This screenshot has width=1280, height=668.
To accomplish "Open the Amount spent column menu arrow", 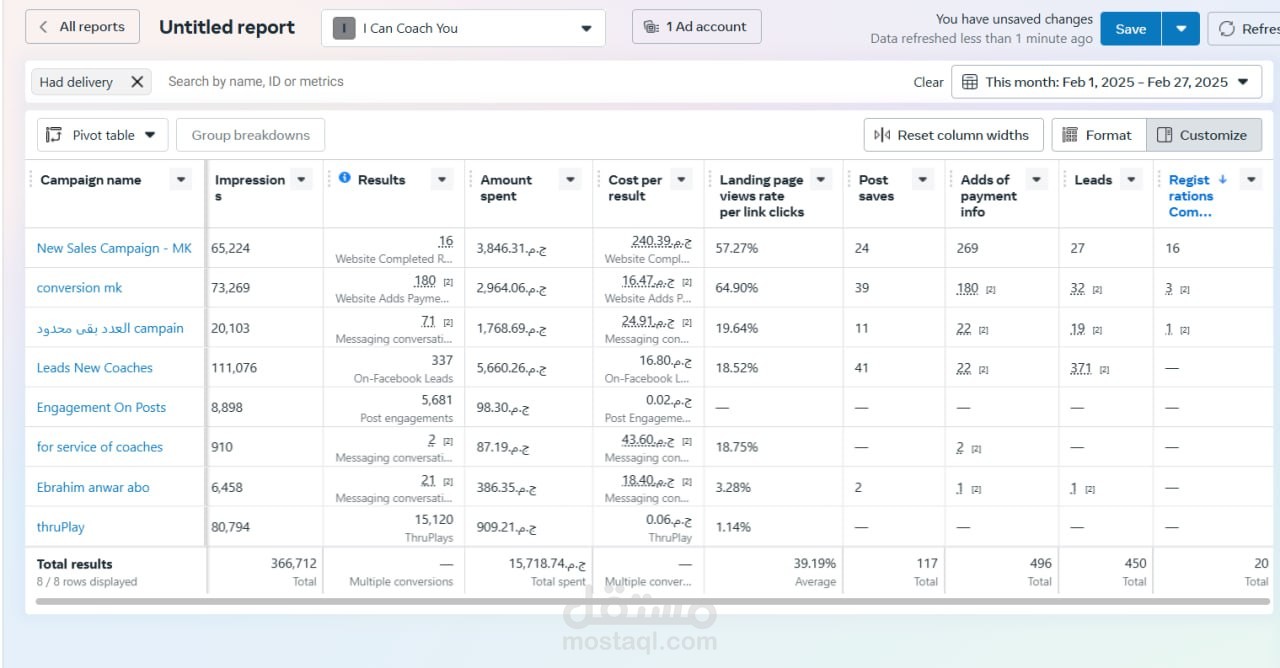I will pyautogui.click(x=570, y=180).
